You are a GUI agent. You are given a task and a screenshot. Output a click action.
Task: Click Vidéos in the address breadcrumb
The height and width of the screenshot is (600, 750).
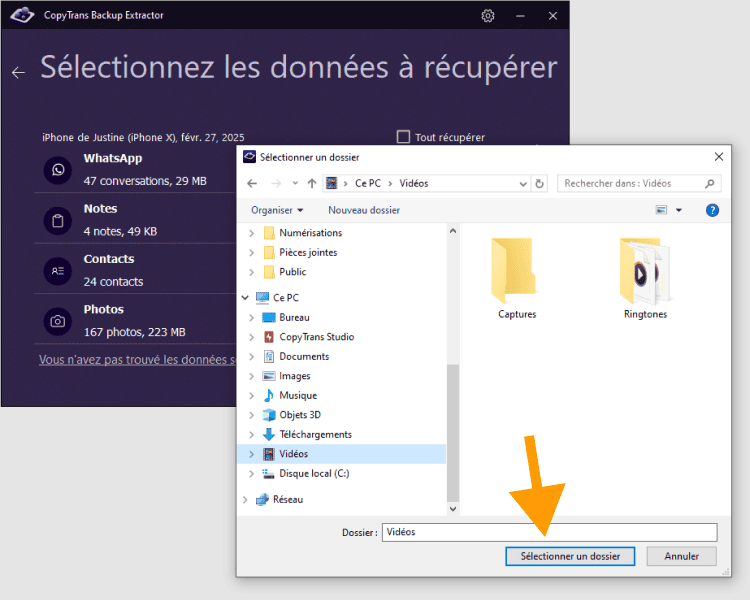(x=414, y=183)
